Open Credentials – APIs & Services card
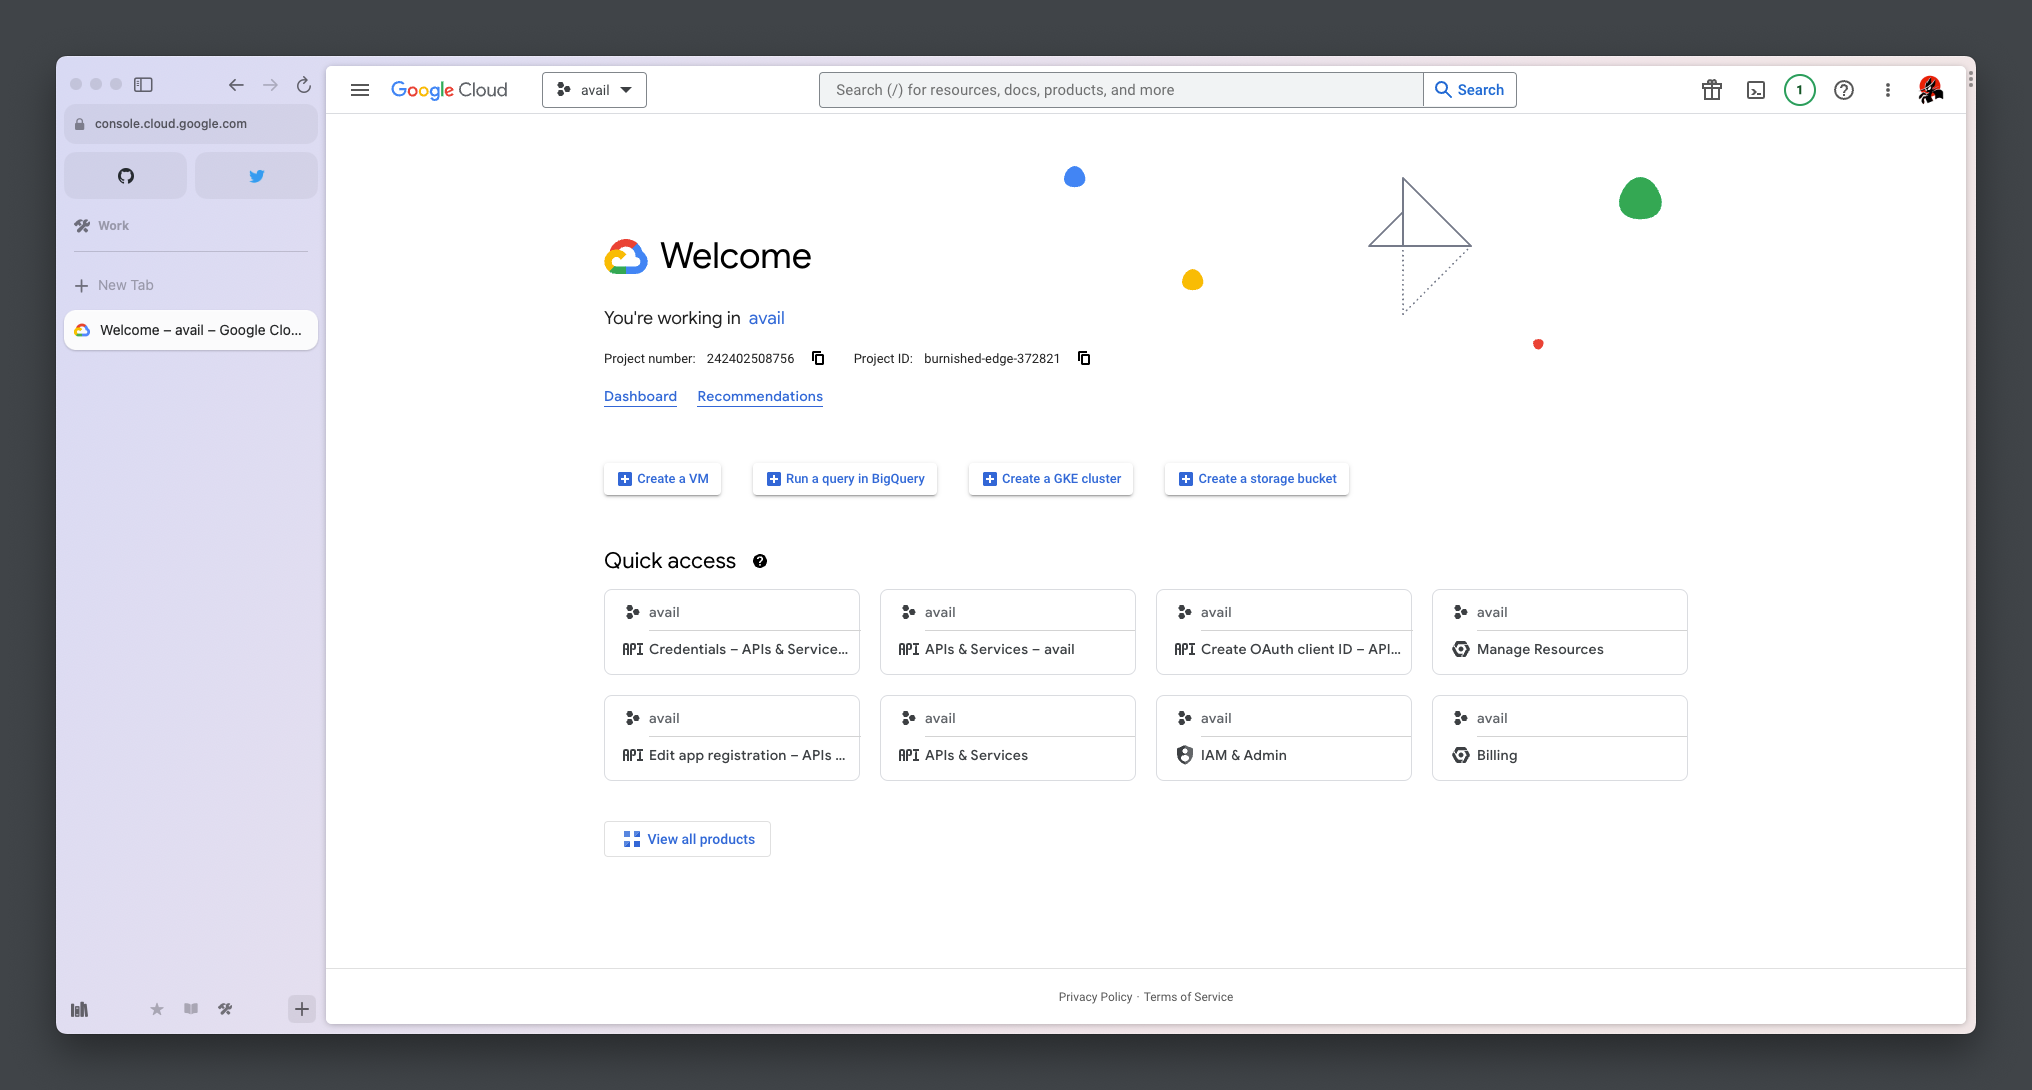 tap(732, 632)
